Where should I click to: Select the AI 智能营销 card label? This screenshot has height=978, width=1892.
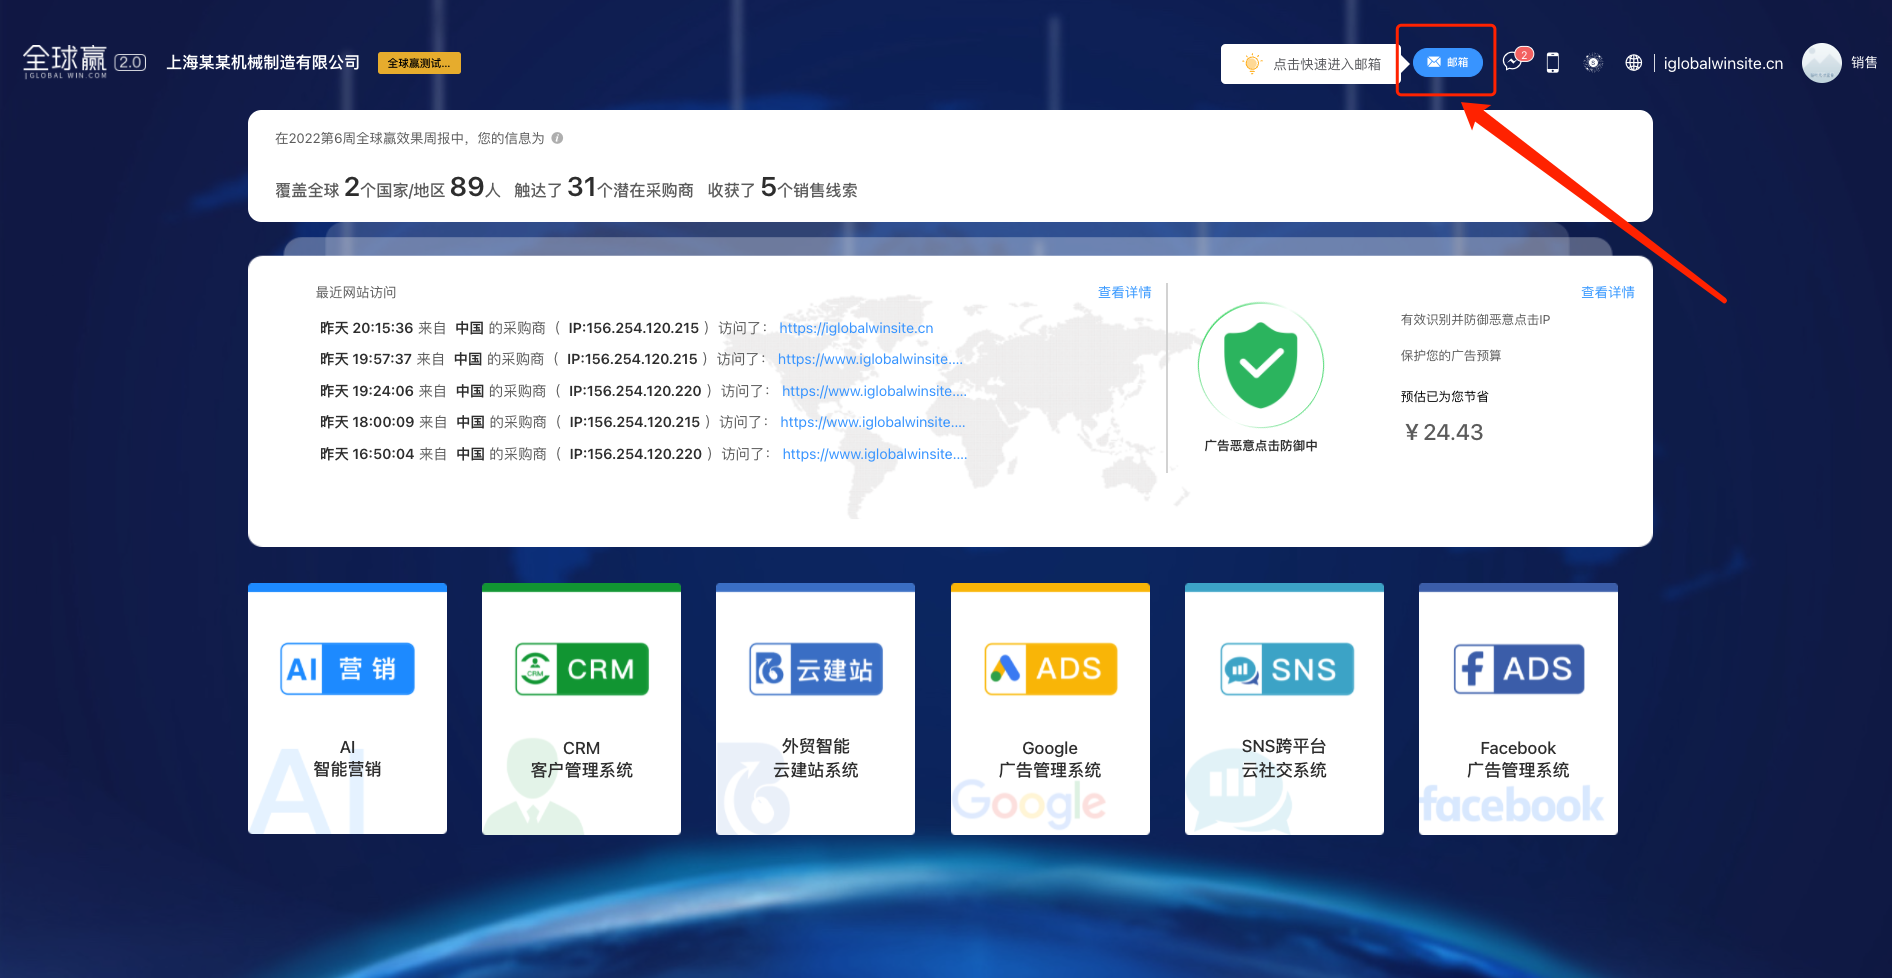[347, 758]
